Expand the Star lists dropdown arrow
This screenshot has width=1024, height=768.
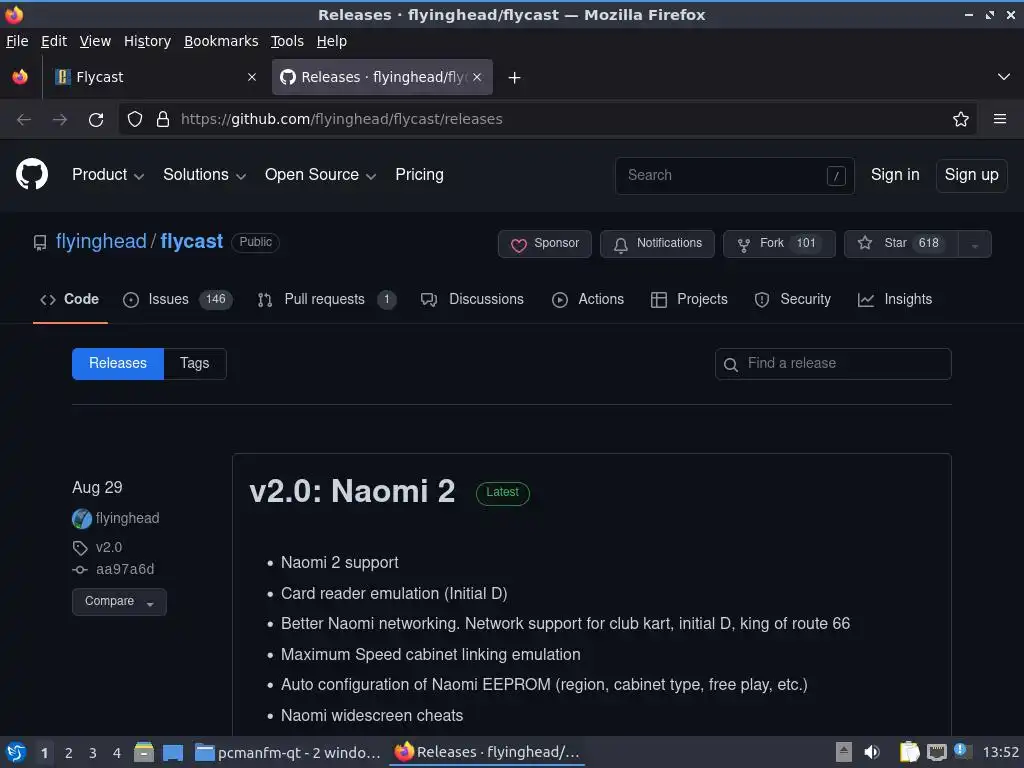pos(974,244)
